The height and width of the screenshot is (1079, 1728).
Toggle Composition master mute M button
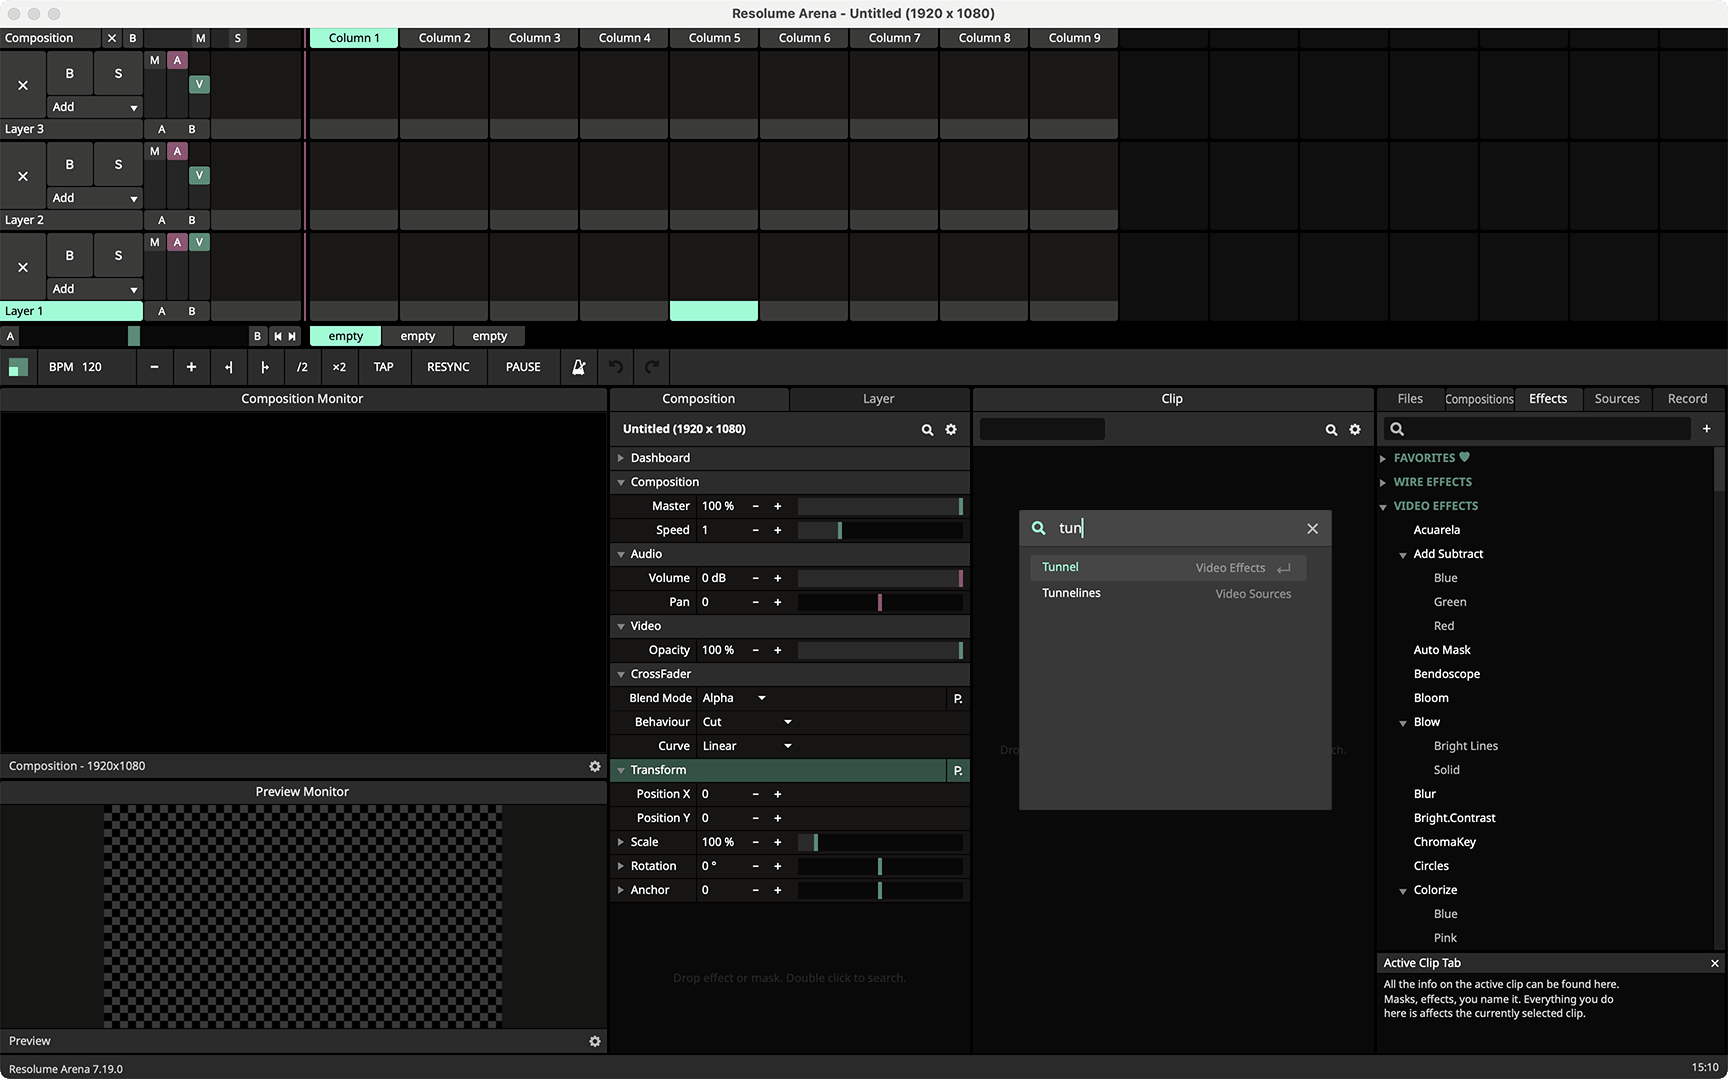pos(201,38)
